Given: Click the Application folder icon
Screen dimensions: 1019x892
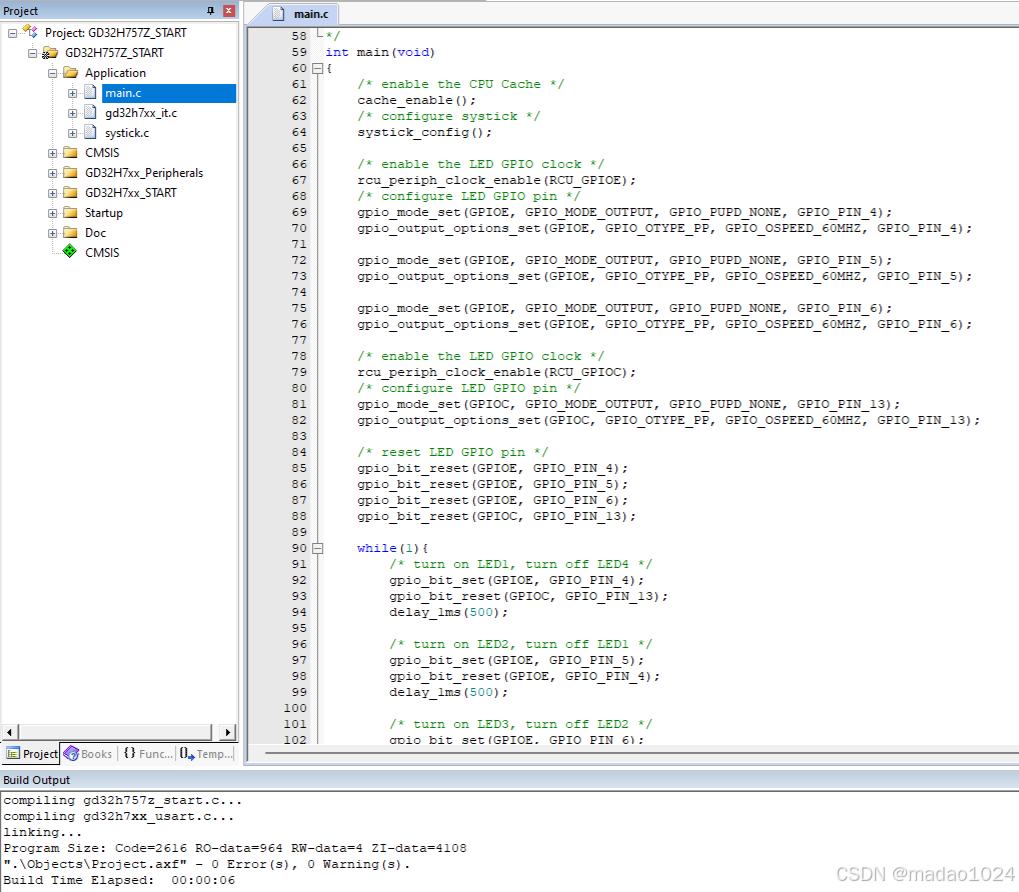Looking at the screenshot, I should (70, 72).
